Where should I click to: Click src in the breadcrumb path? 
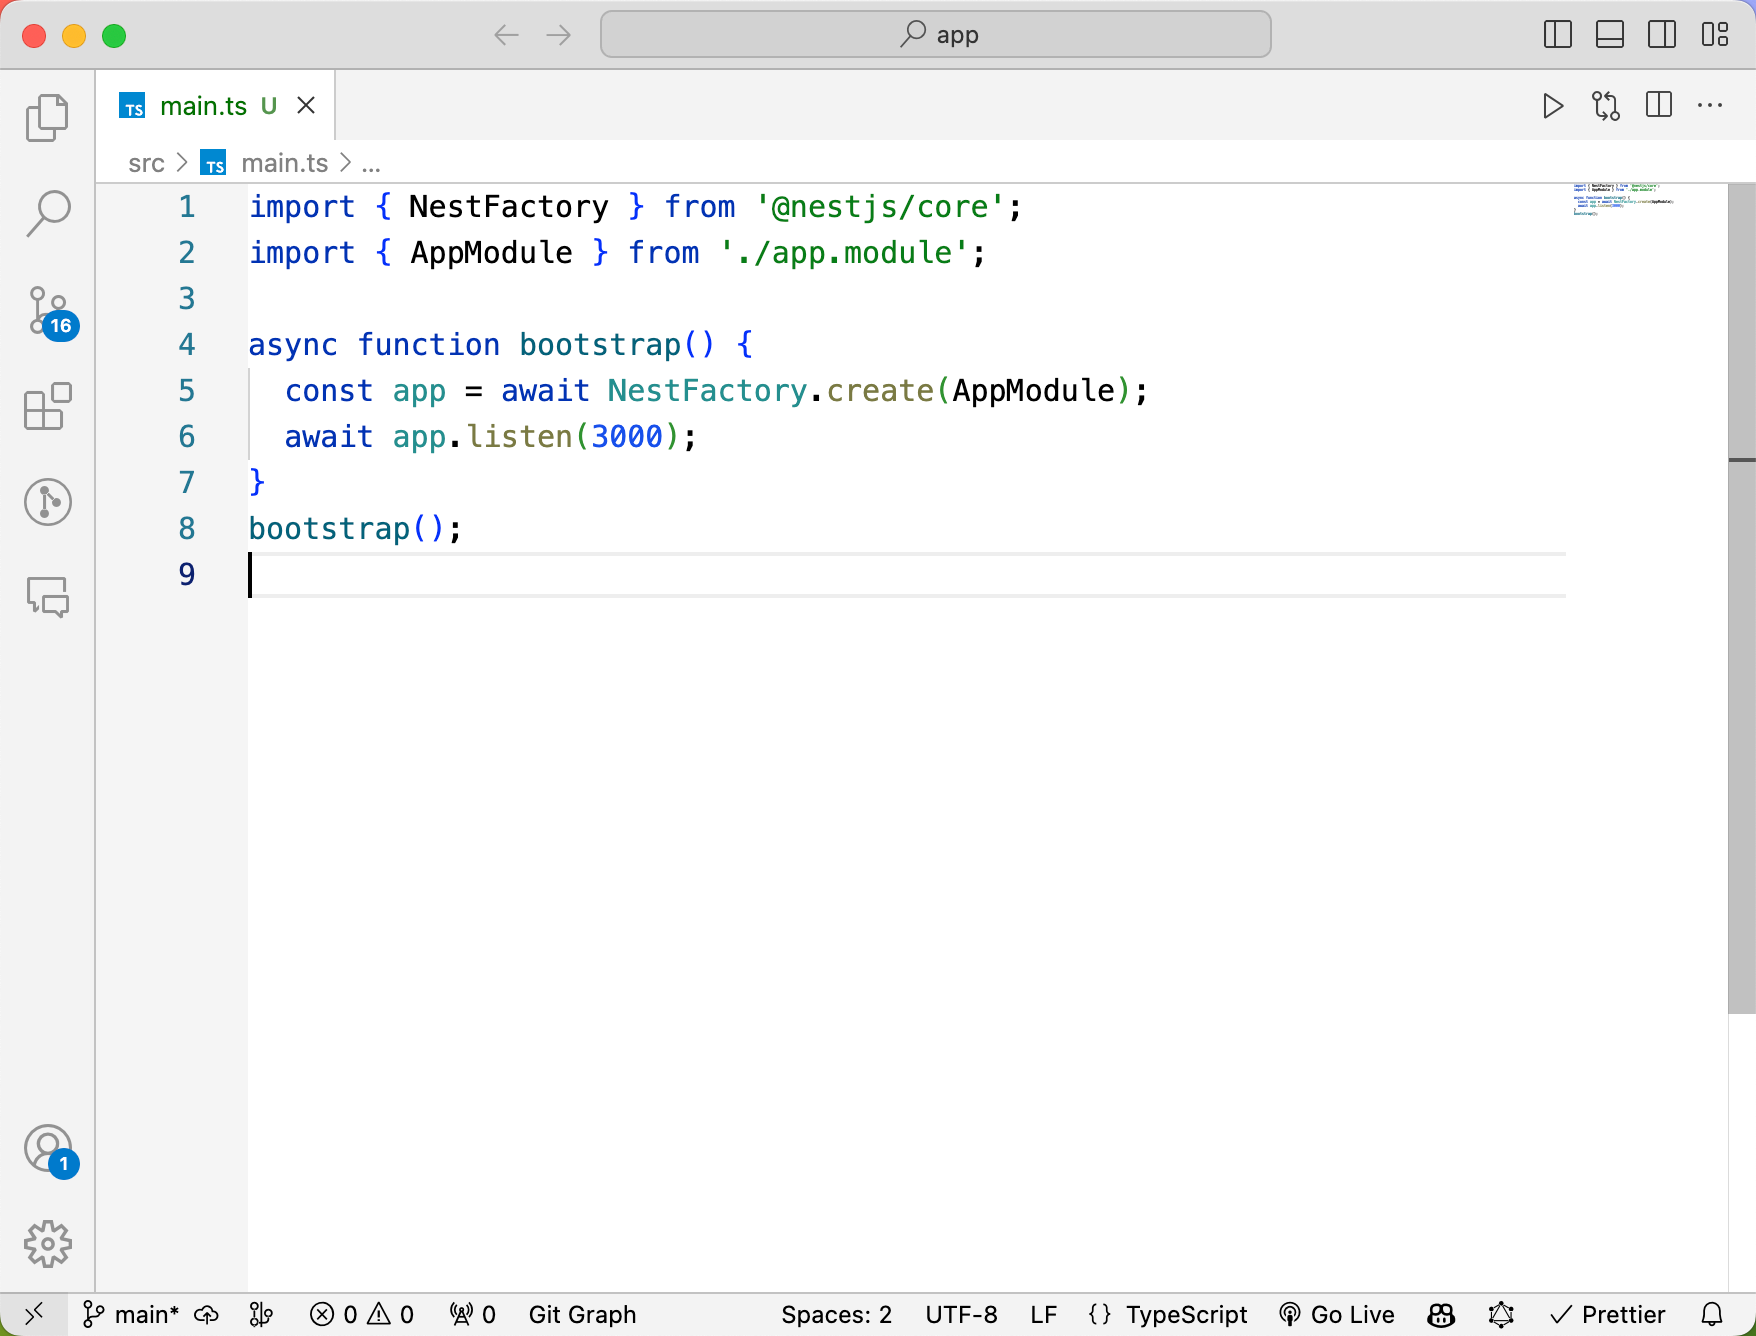pos(146,163)
